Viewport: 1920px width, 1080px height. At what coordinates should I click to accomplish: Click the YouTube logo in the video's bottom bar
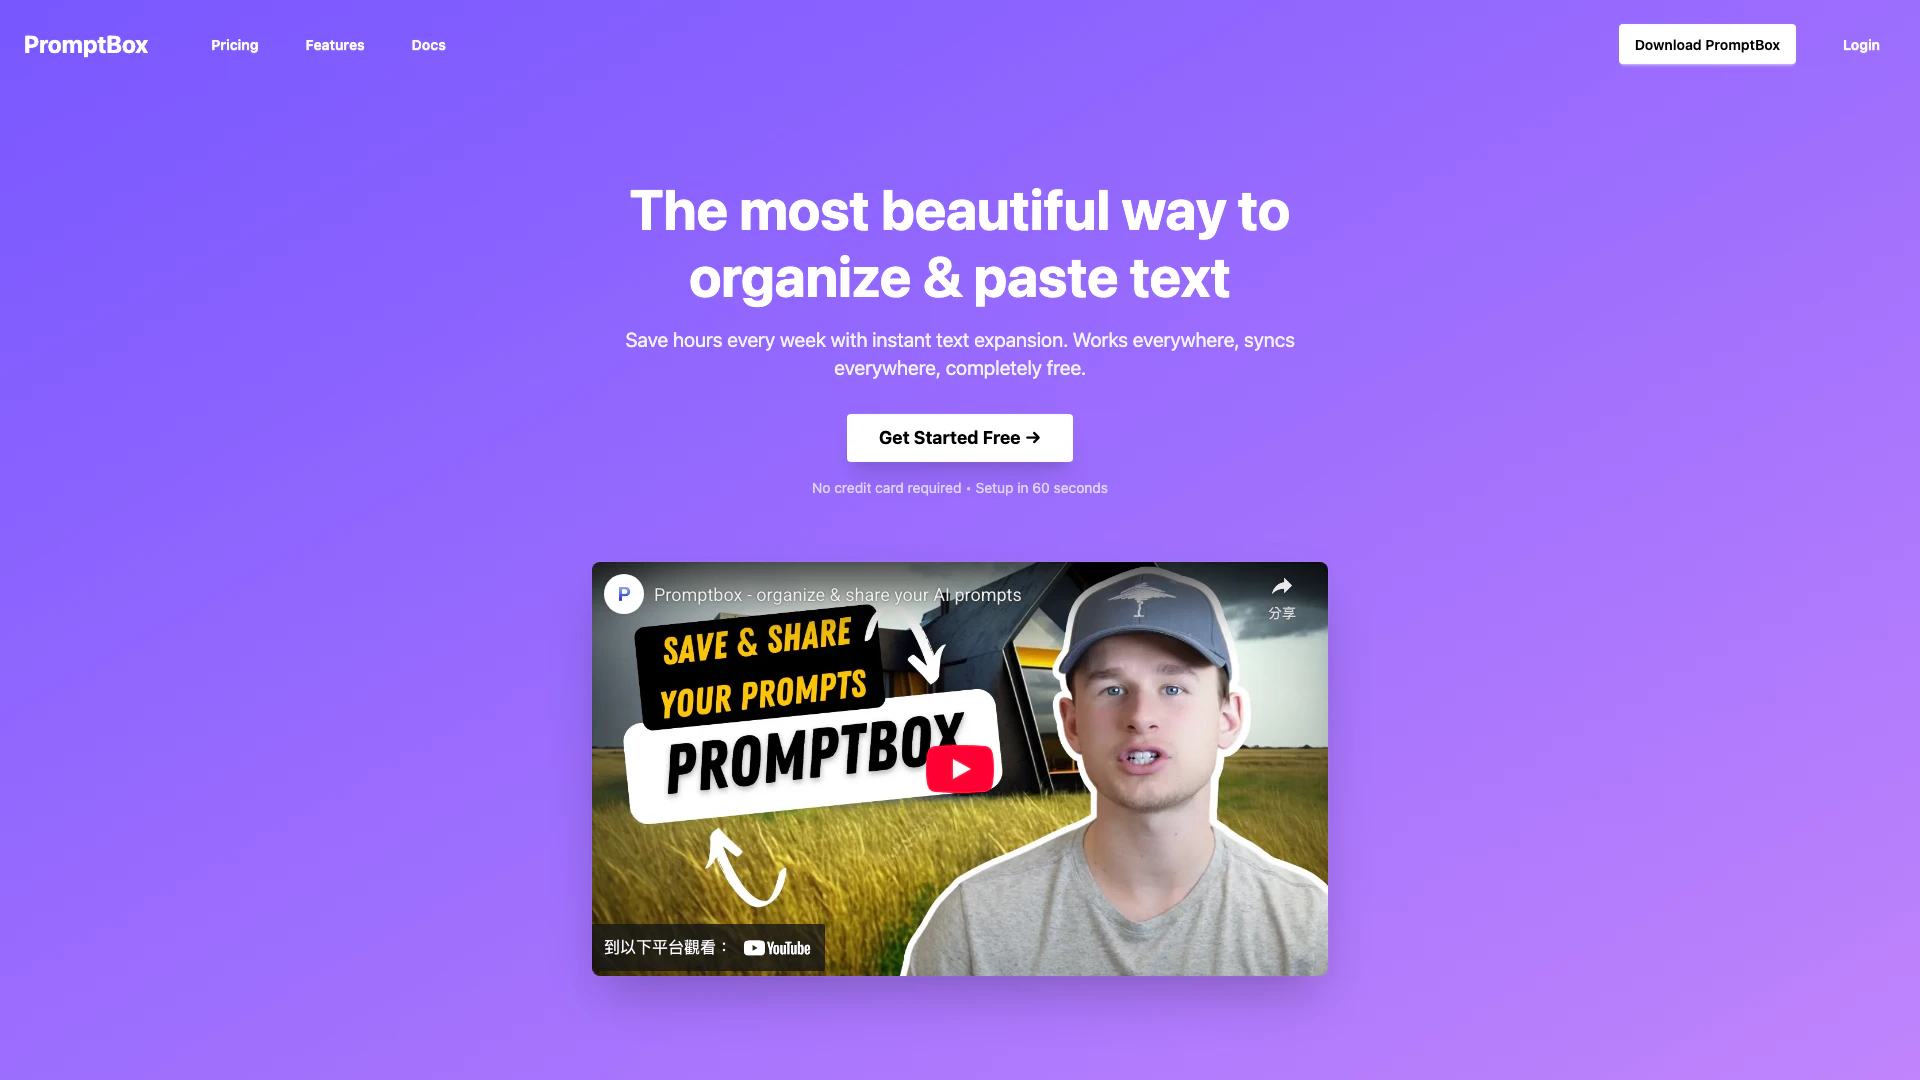777,948
